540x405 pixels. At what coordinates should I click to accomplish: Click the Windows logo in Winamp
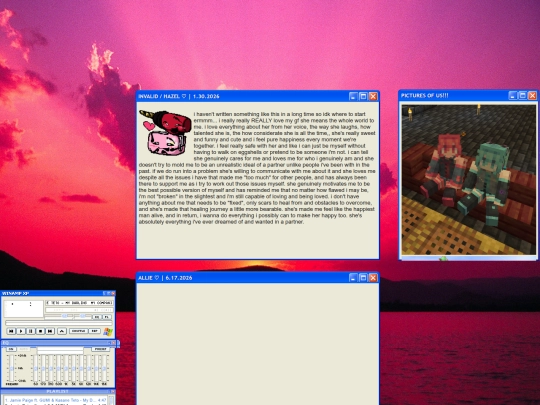[108, 332]
